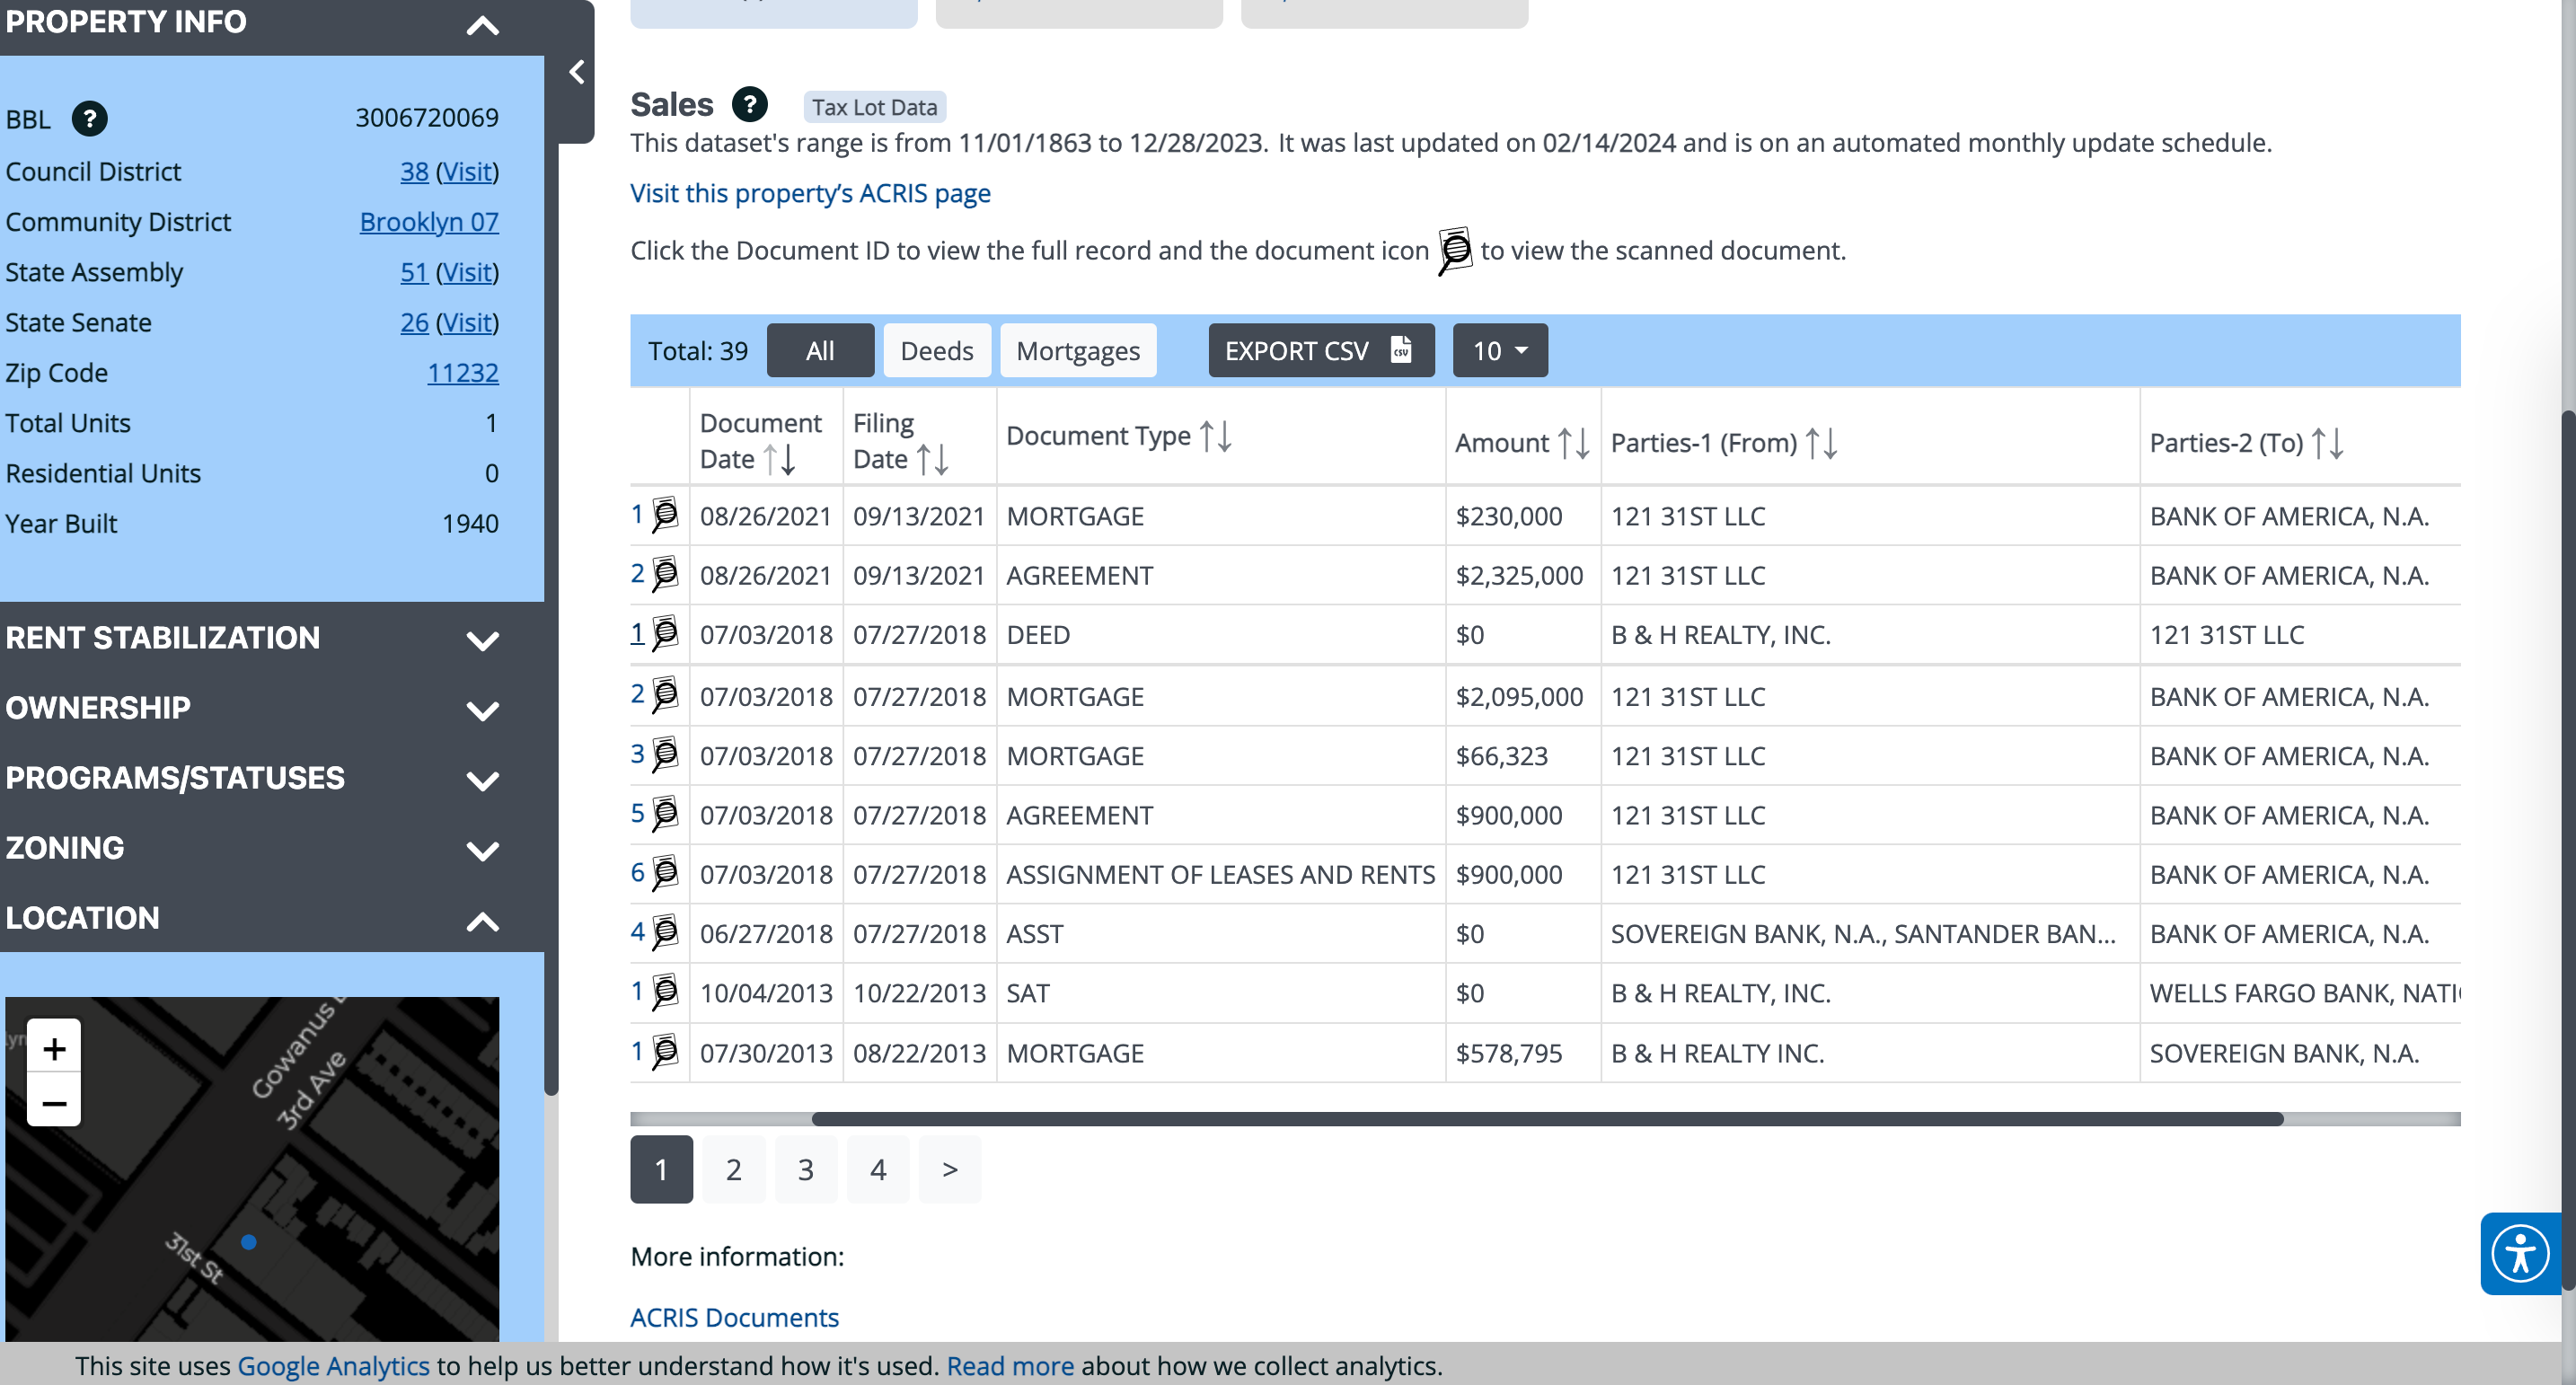This screenshot has width=2576, height=1385.
Task: Sort table by Document Type column
Action: (1215, 436)
